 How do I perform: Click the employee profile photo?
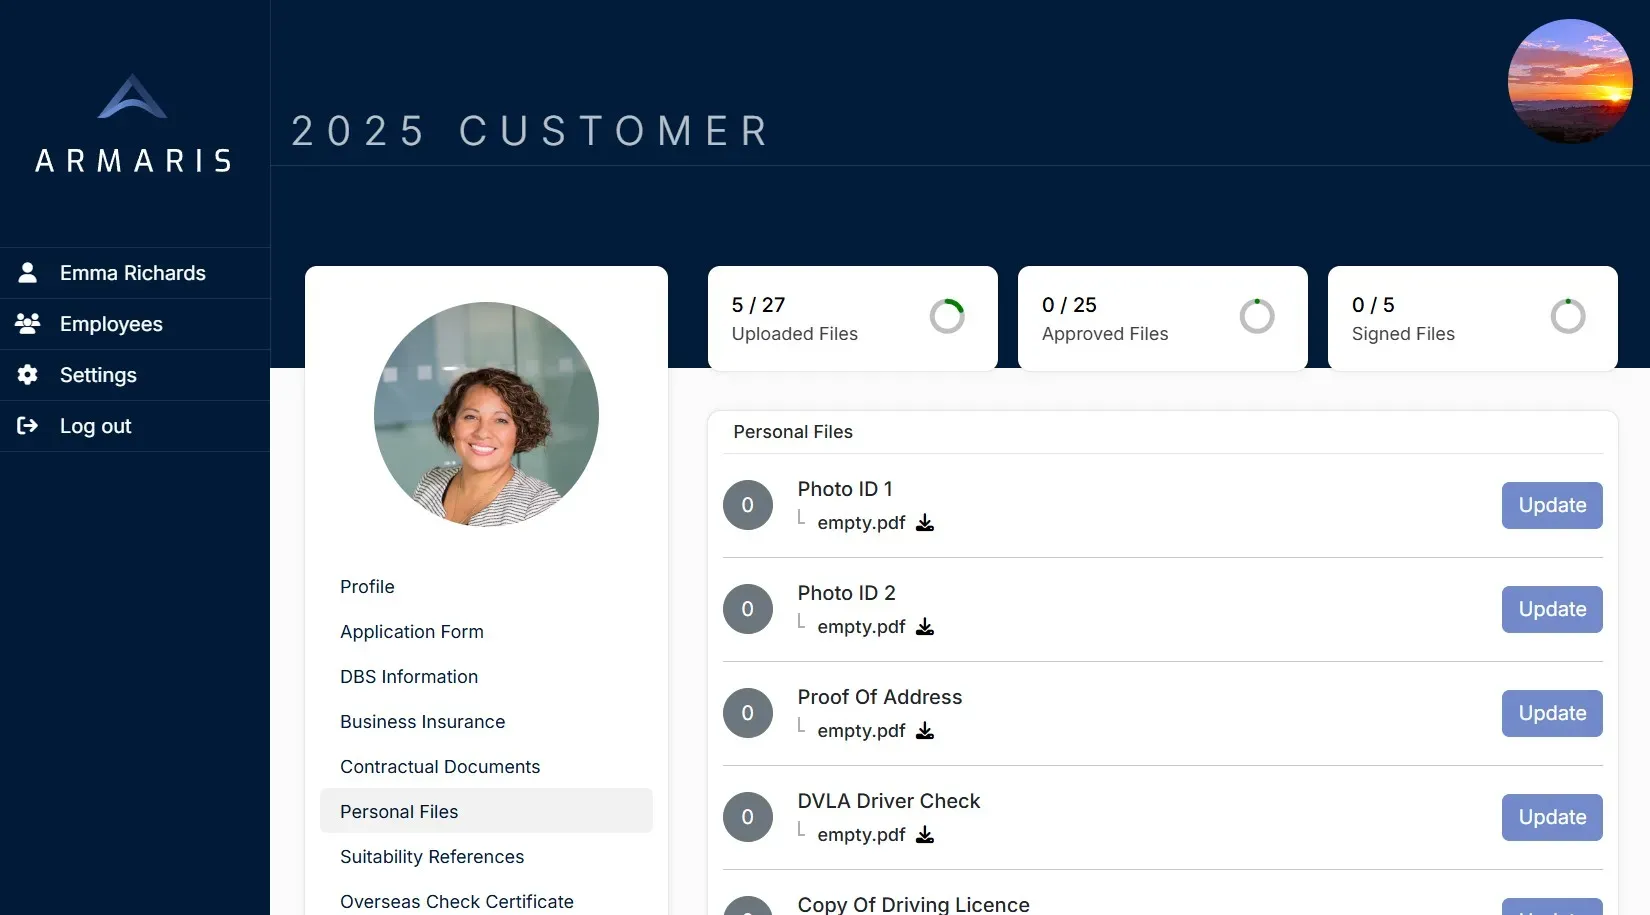486,414
